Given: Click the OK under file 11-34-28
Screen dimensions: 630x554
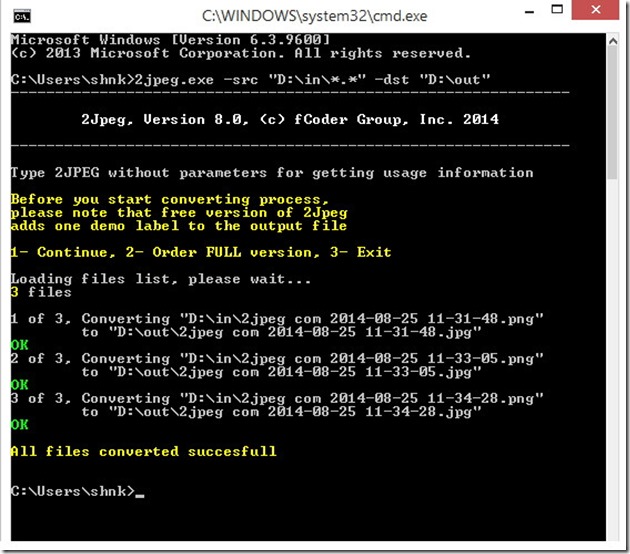Looking at the screenshot, I should (x=19, y=425).
